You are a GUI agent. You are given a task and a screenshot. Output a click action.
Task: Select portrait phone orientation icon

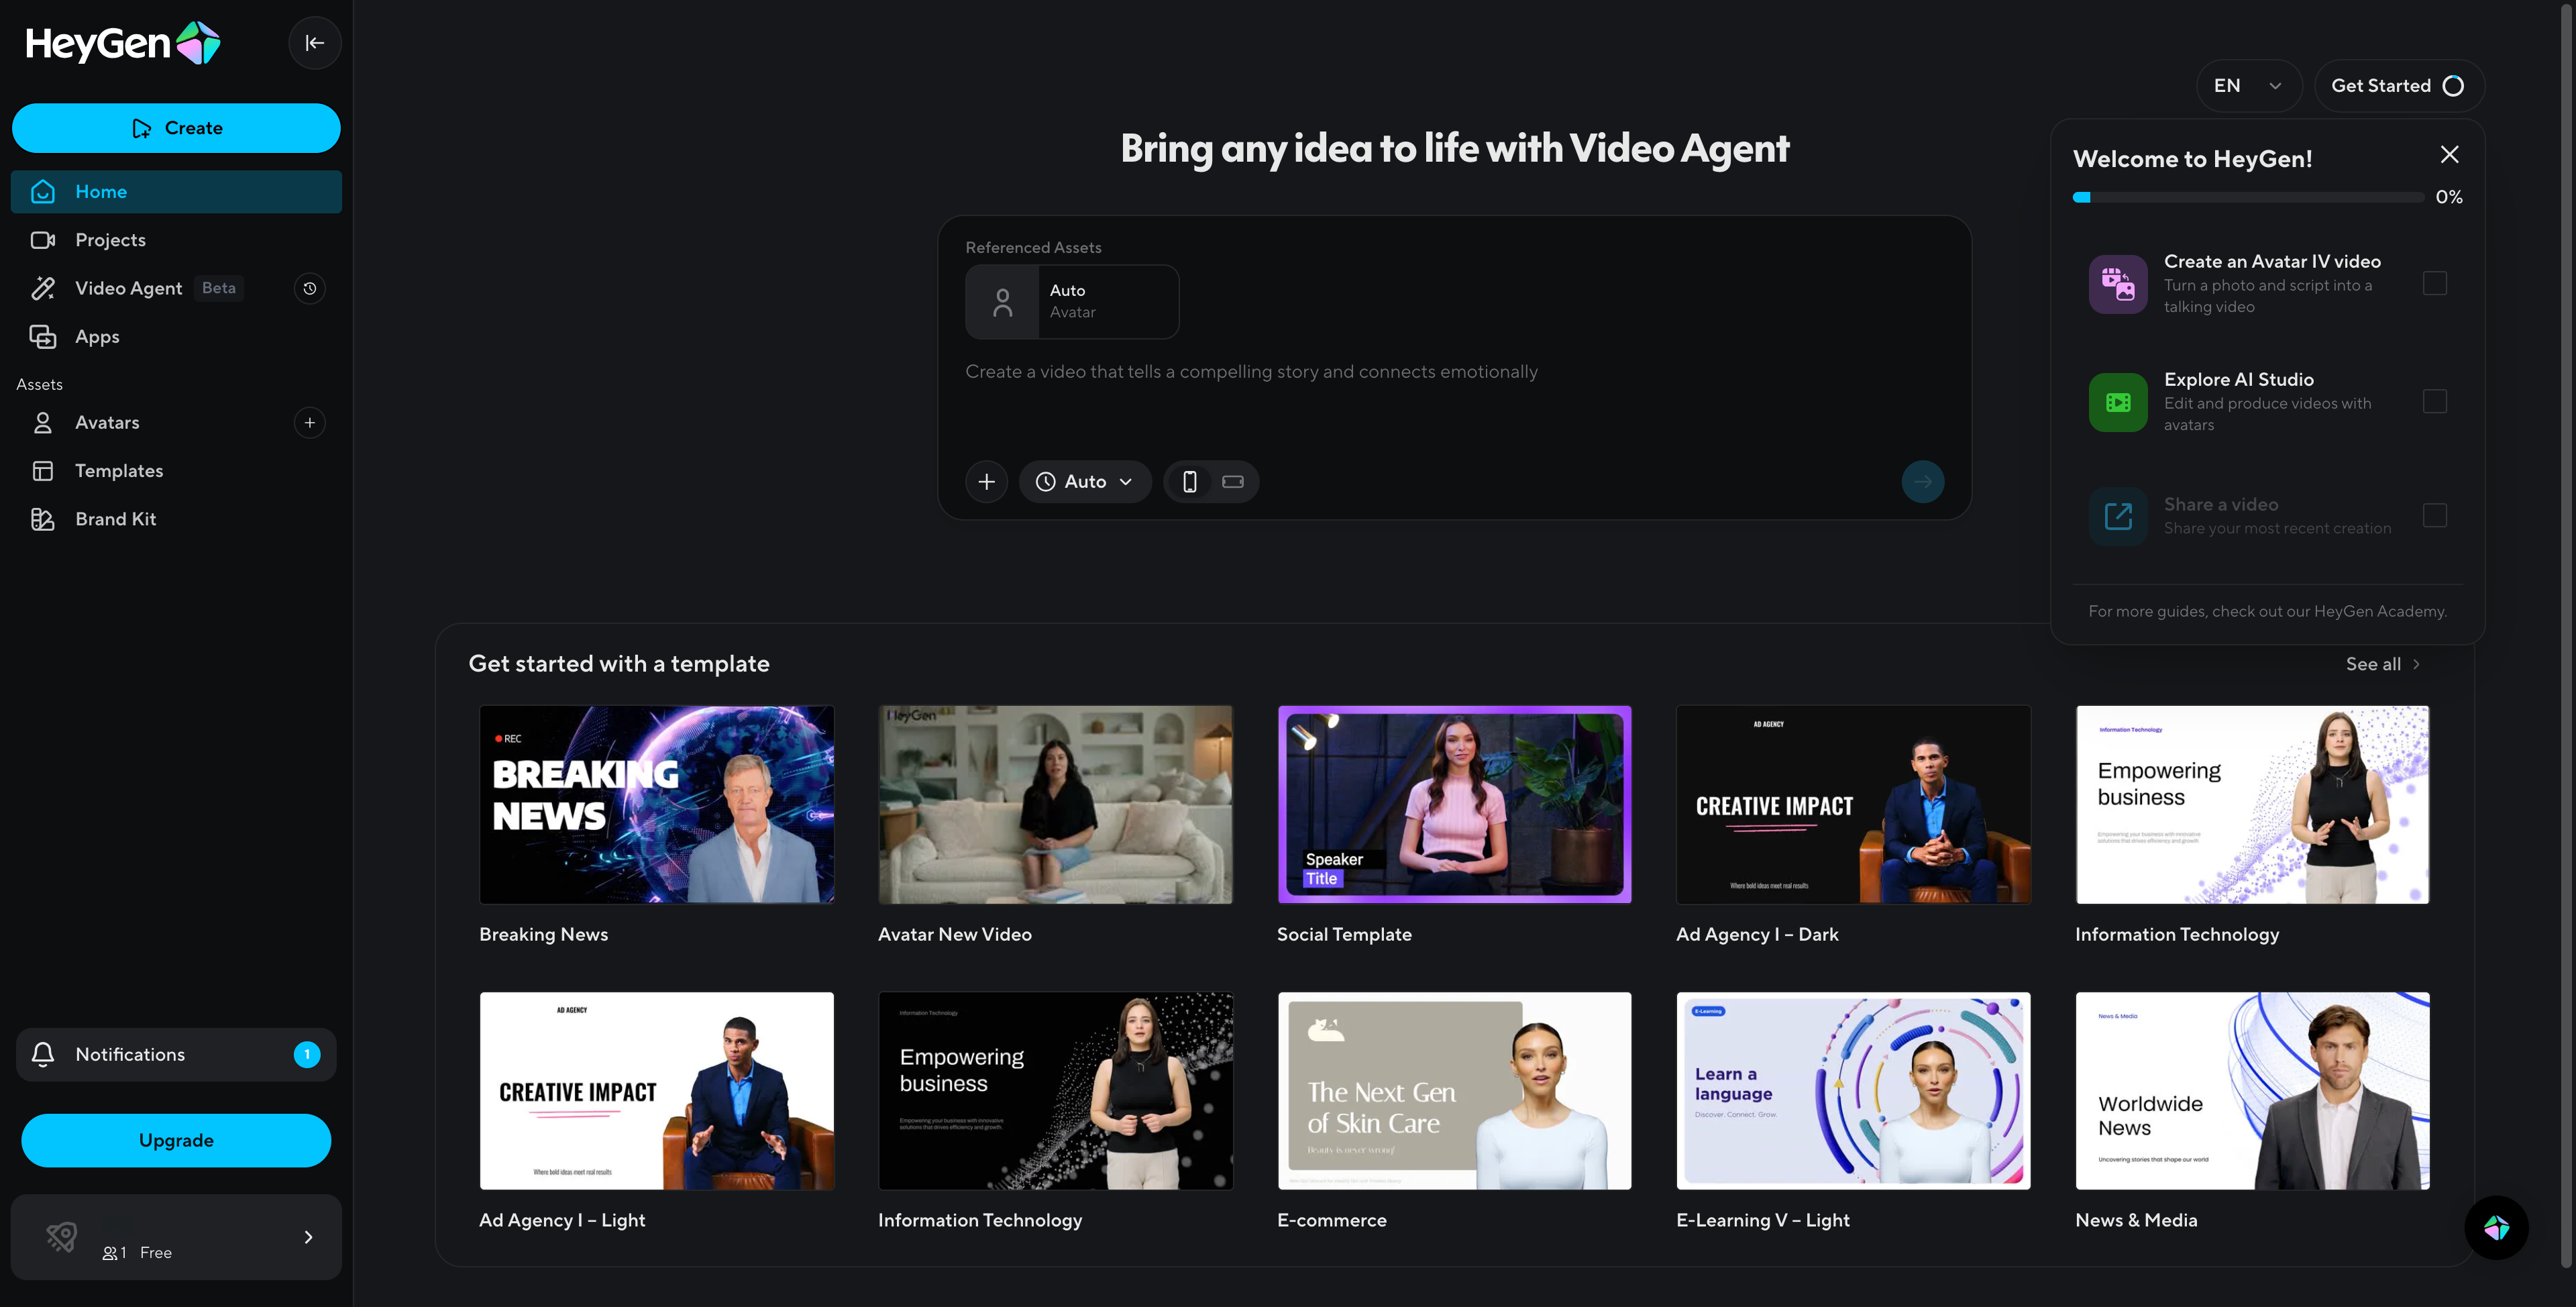pos(1189,482)
